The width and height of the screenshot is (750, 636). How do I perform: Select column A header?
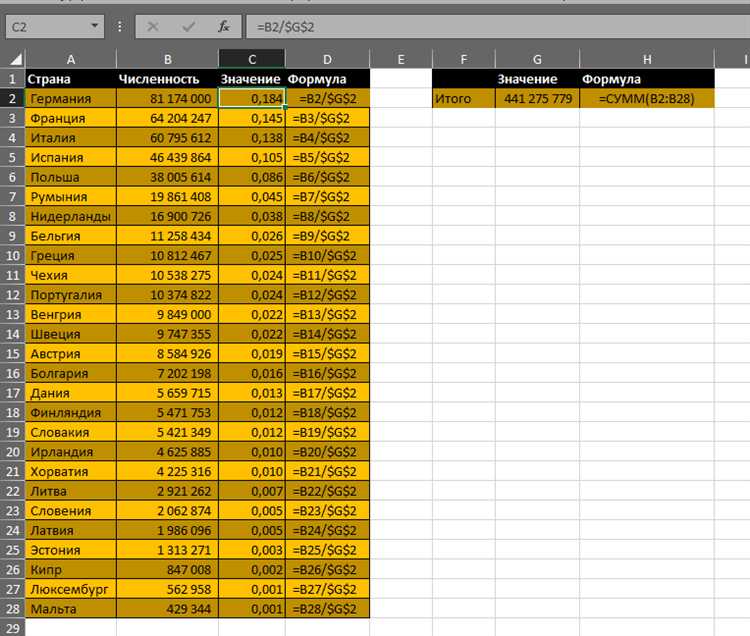(x=71, y=59)
